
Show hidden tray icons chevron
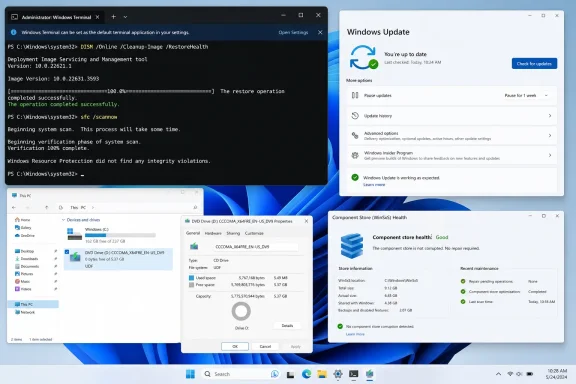[498, 374]
